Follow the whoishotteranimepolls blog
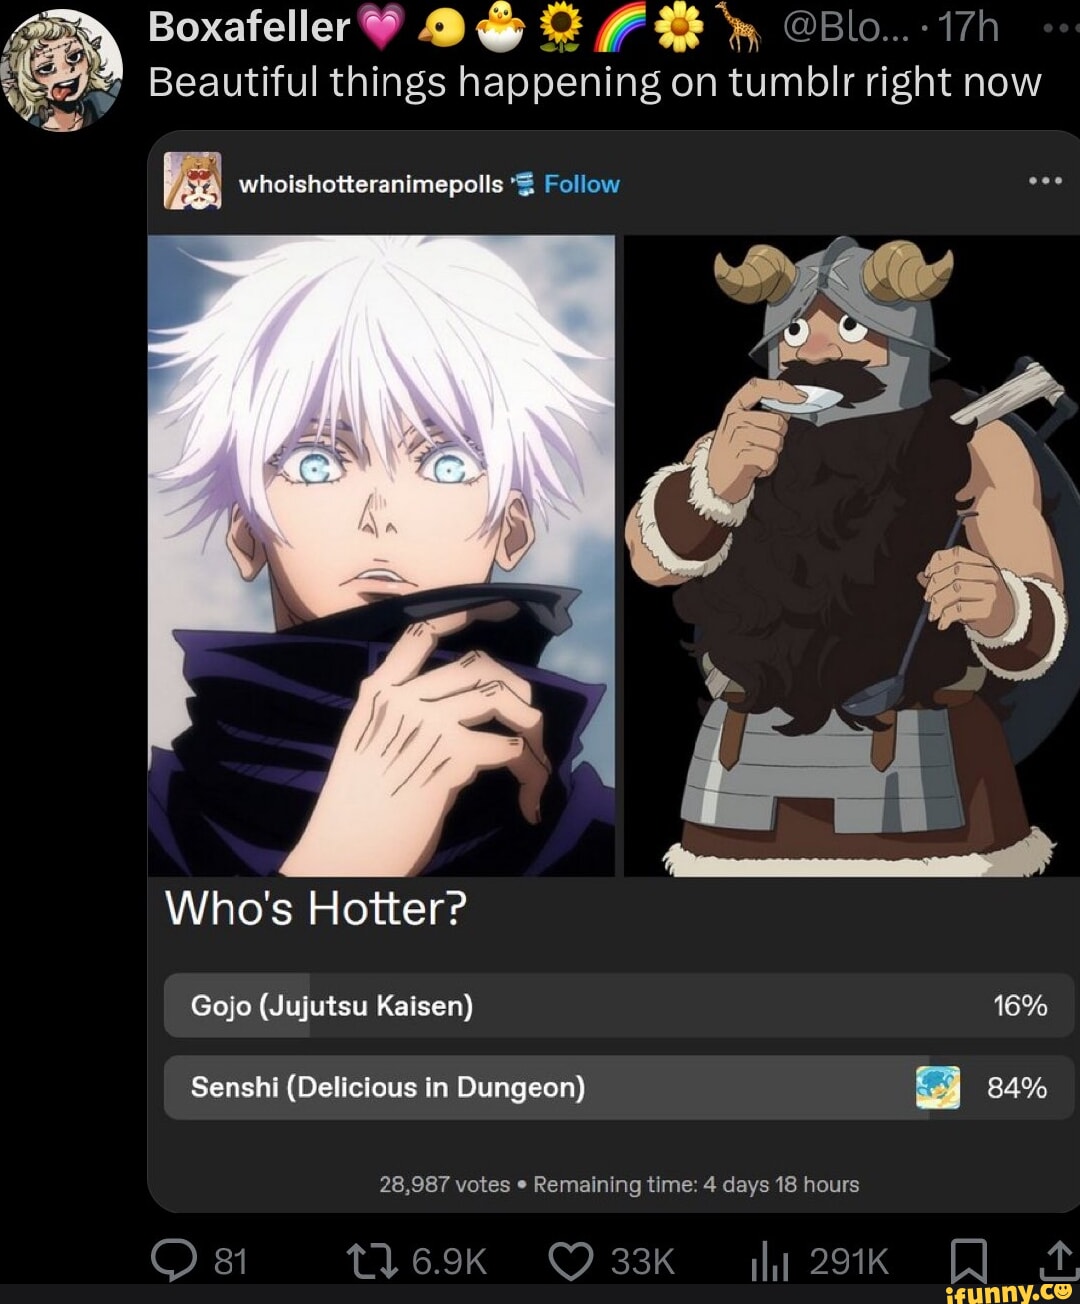Screen dimensions: 1080x1304 point(582,184)
